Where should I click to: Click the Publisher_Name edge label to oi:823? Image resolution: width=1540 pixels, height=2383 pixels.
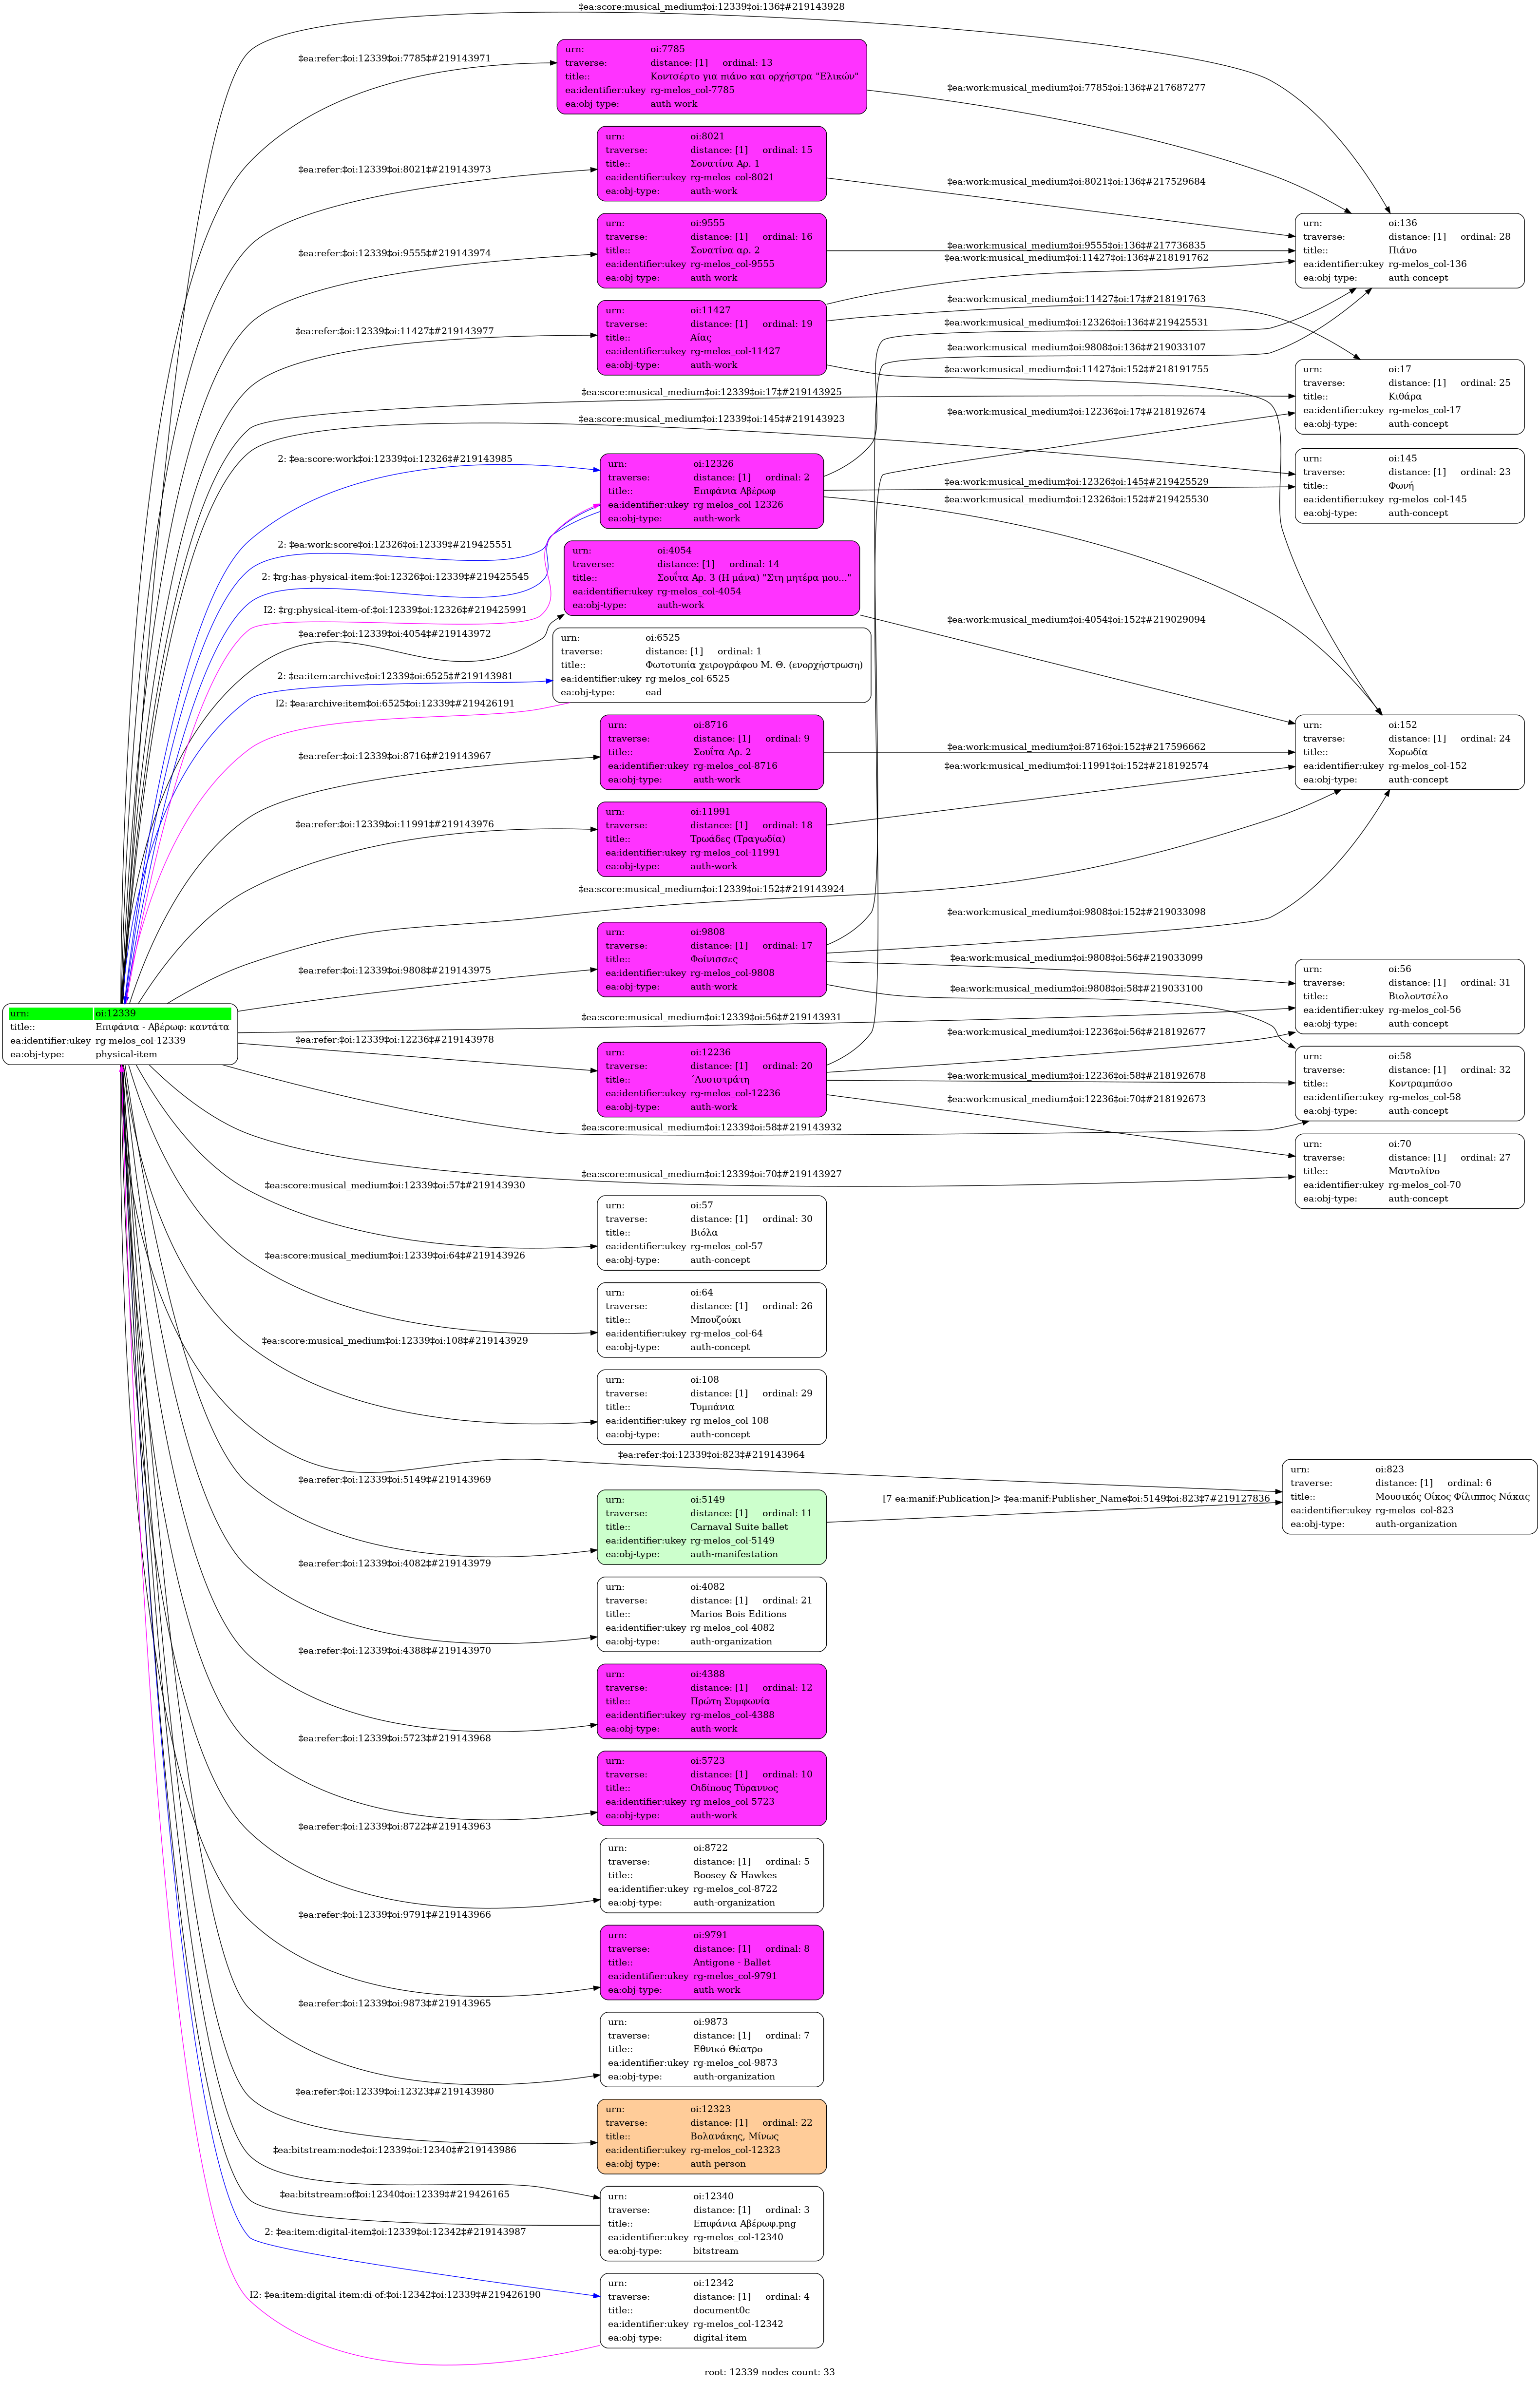coord(1075,1498)
